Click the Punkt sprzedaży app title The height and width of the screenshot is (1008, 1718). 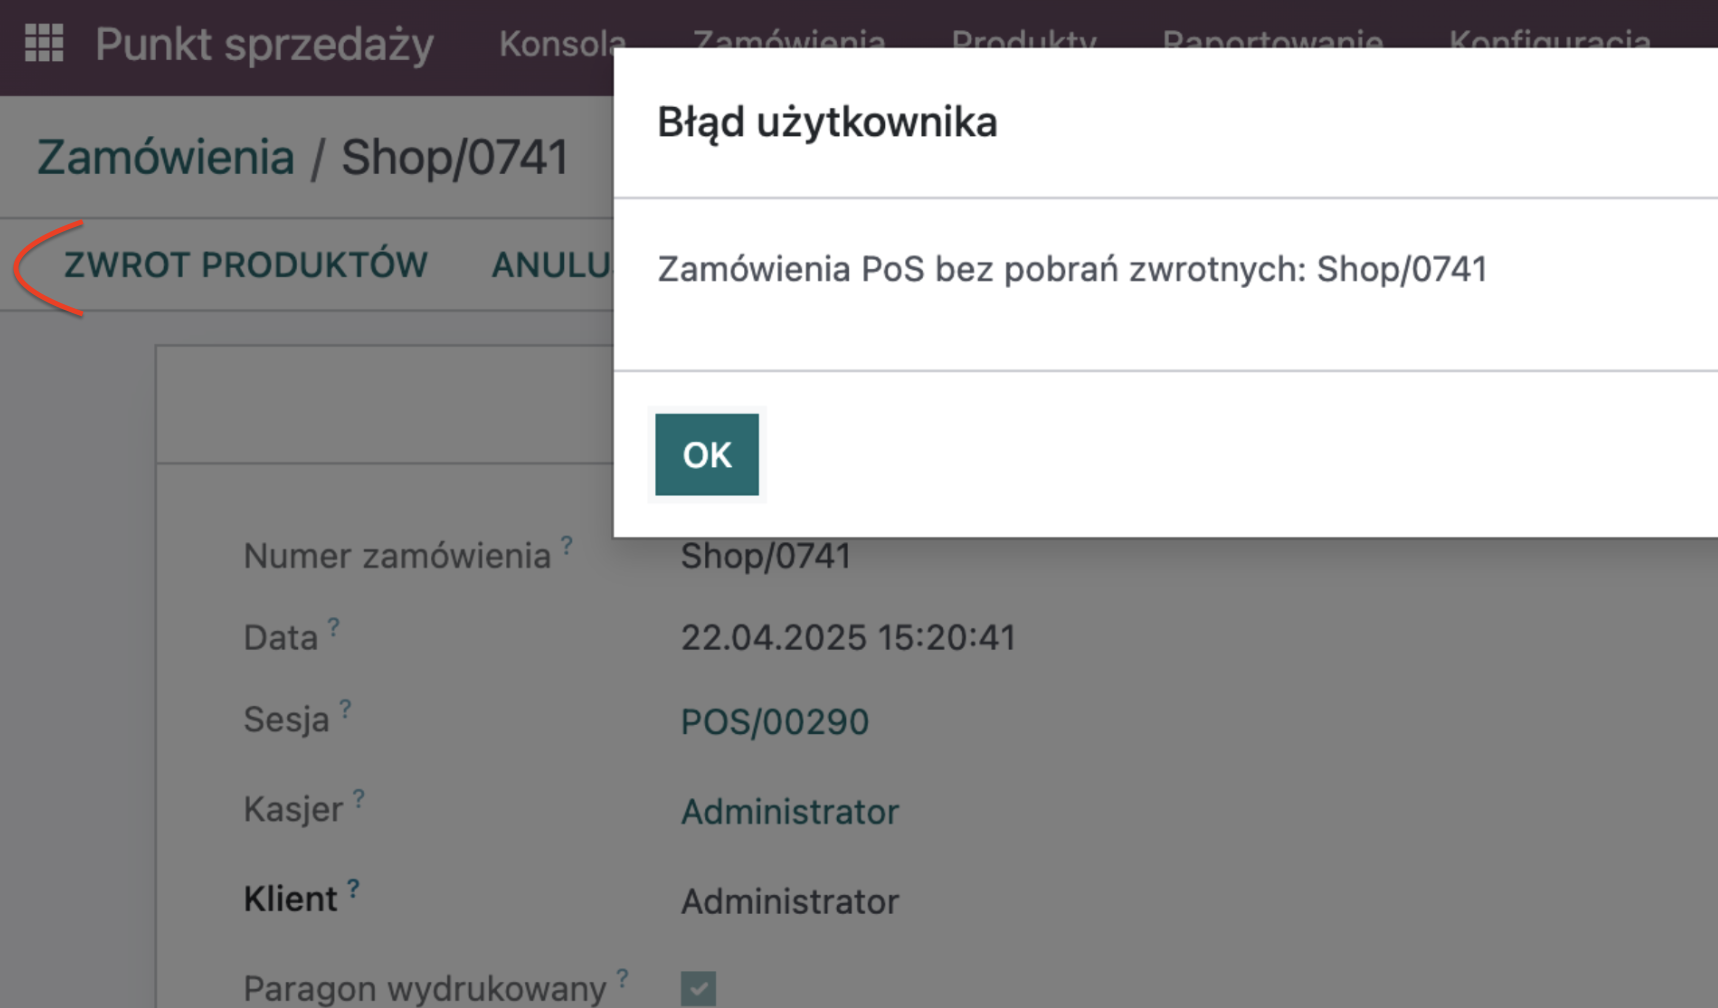coord(264,44)
